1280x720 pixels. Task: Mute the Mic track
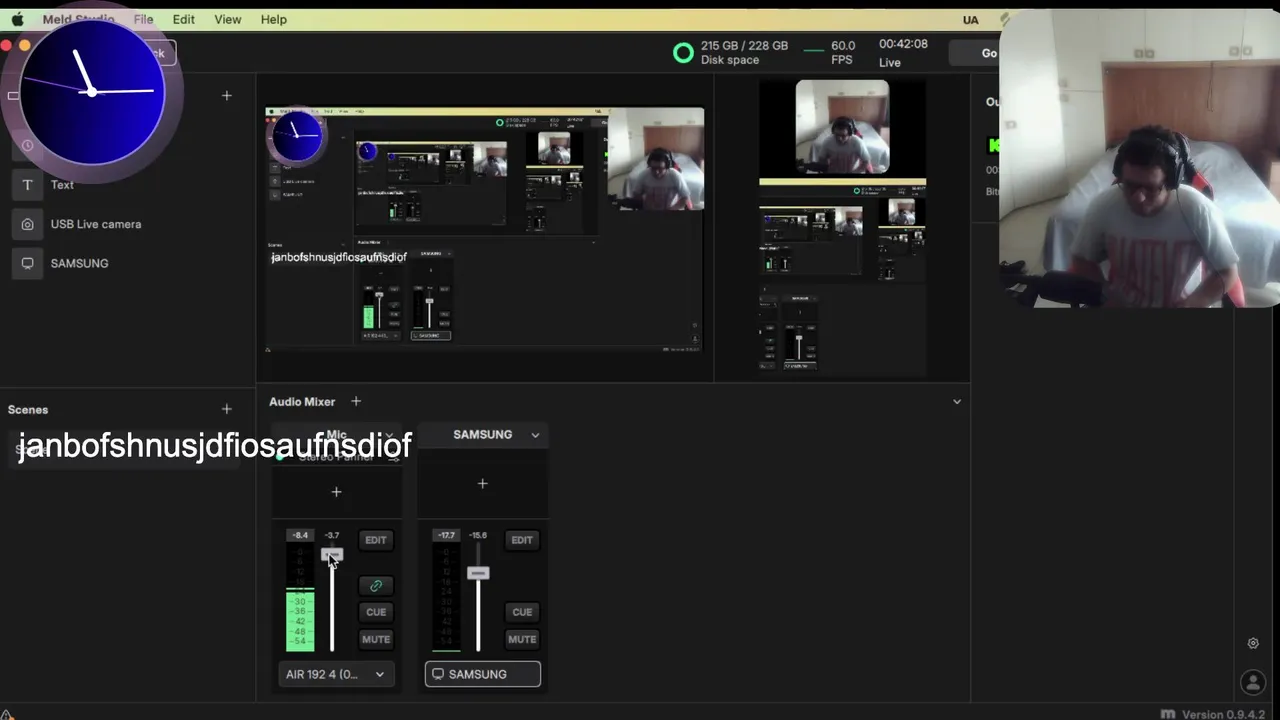pos(376,639)
